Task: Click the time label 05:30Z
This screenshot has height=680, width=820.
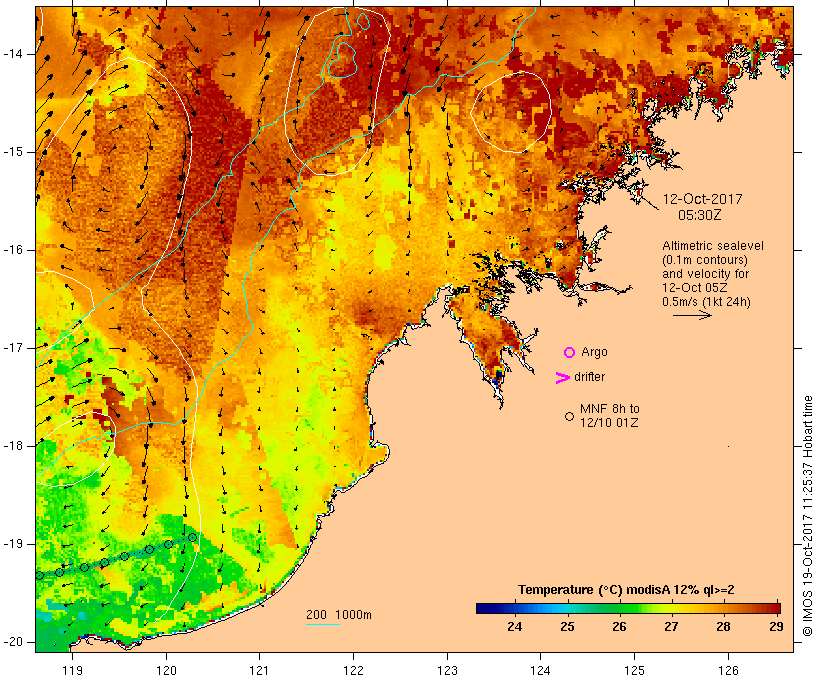Action: click(700, 215)
